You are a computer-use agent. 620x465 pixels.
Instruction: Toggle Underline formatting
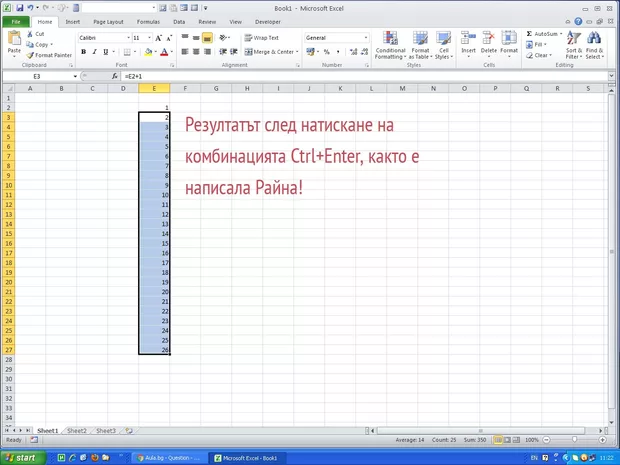[106, 52]
